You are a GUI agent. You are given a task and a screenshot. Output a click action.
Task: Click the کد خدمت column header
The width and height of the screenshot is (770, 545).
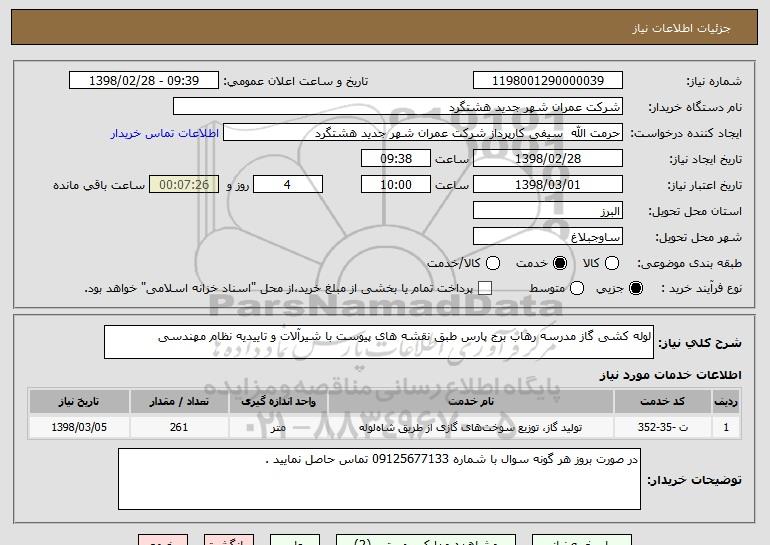tap(662, 402)
